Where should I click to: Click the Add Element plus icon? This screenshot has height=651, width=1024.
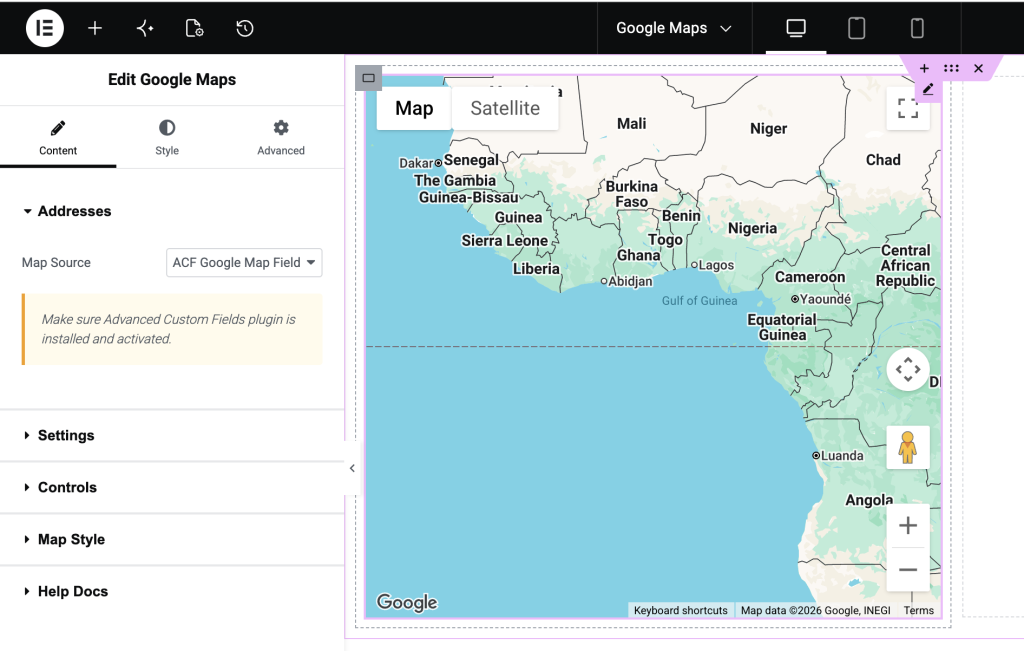coord(95,28)
